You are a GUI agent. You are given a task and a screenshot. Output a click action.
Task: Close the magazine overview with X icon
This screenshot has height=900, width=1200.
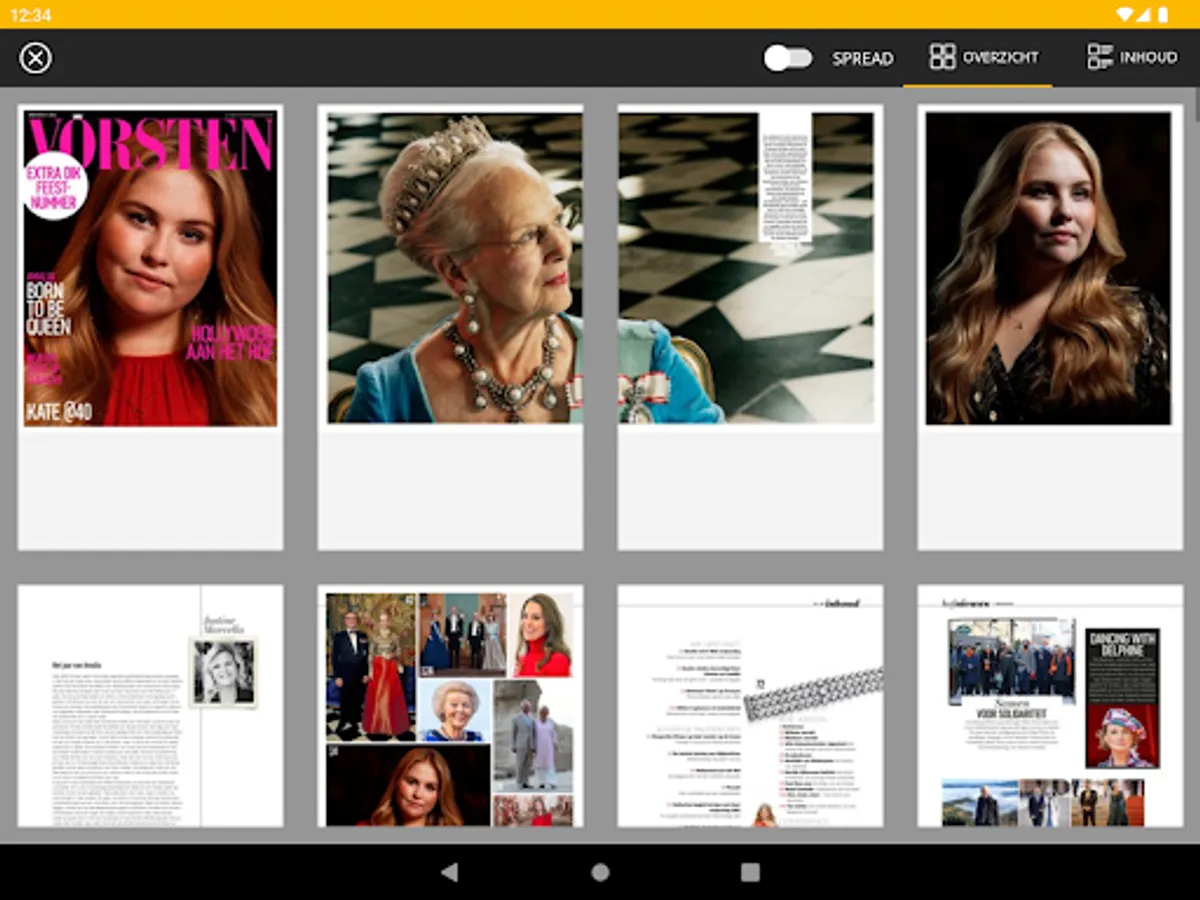tap(36, 58)
